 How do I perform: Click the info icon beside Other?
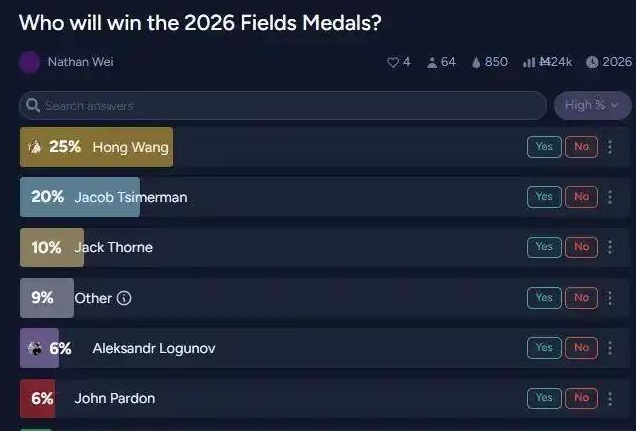[x=124, y=298]
